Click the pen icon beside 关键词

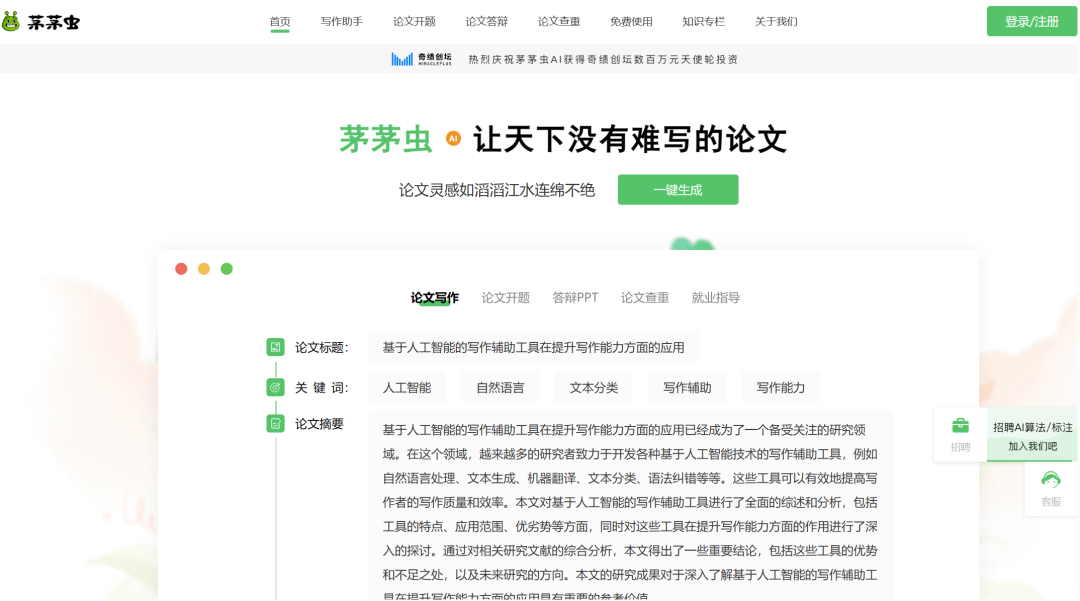[x=275, y=387]
